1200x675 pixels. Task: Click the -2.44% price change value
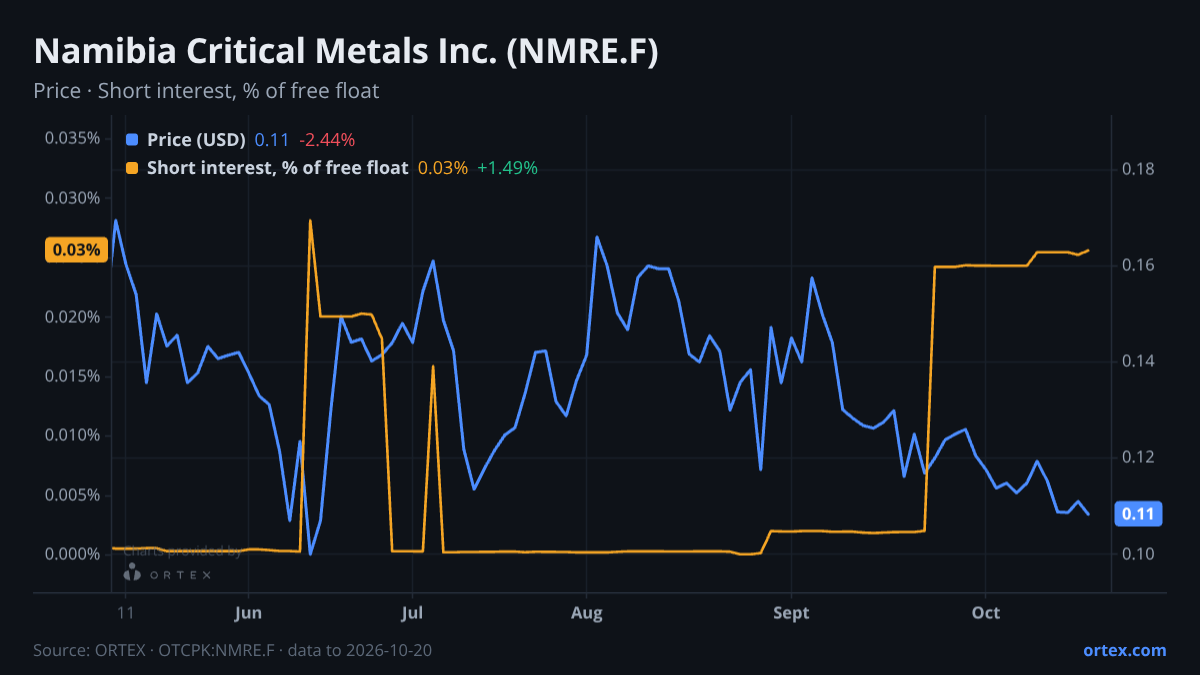point(327,140)
